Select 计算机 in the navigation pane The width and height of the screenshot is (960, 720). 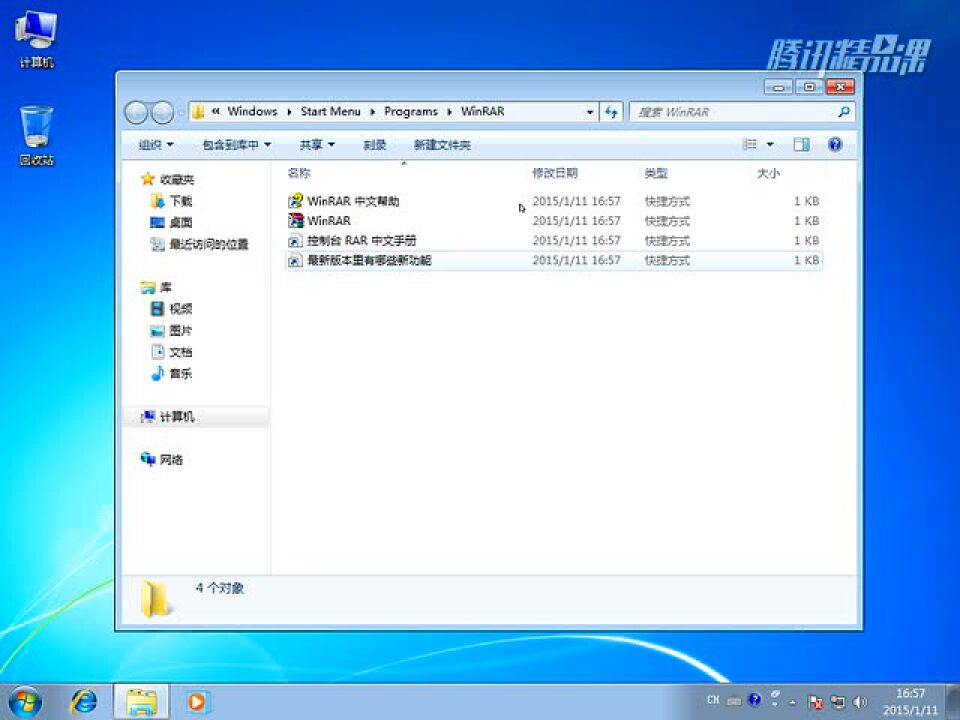178,416
